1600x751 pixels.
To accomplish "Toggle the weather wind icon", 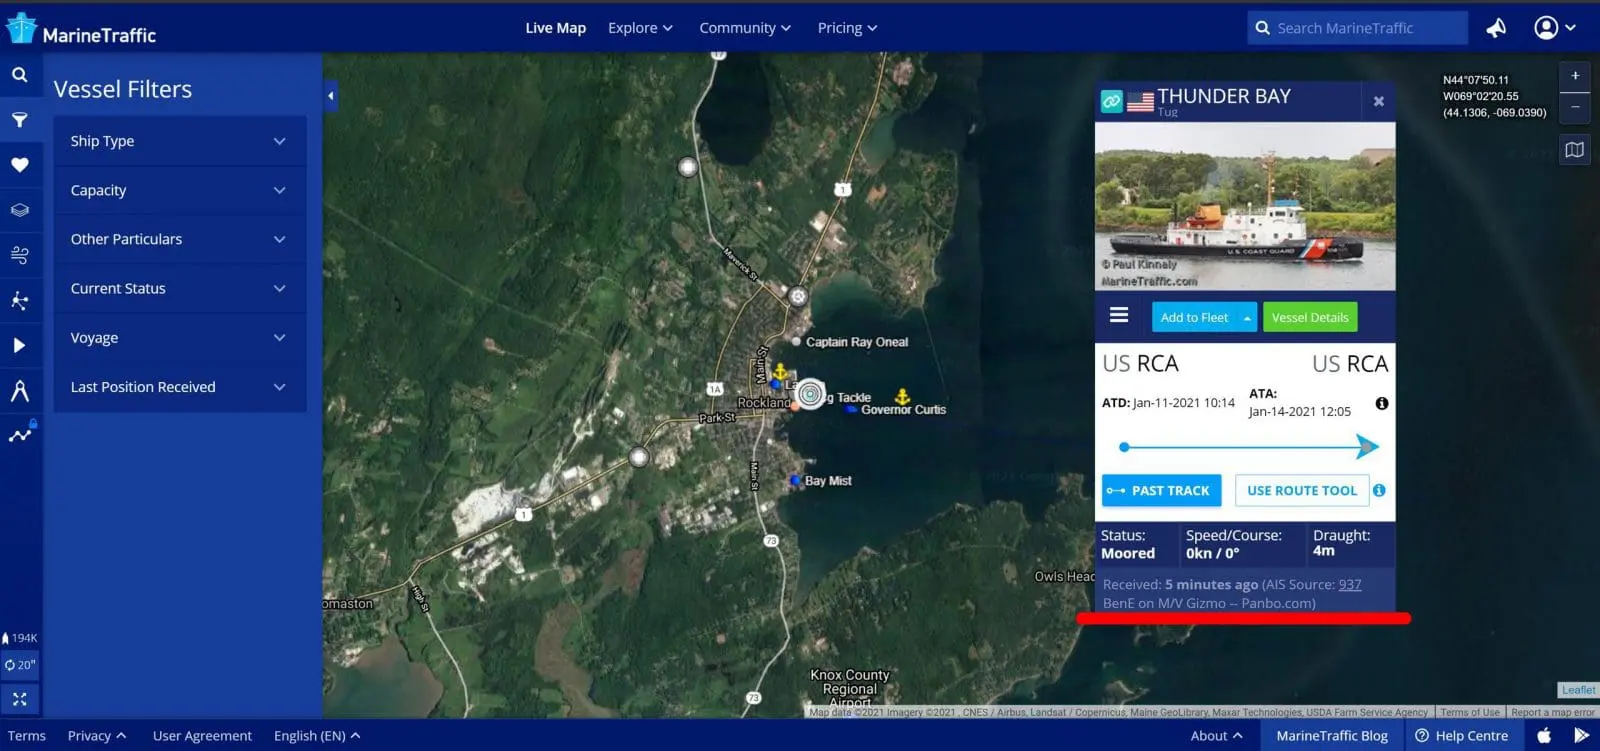I will [x=20, y=255].
